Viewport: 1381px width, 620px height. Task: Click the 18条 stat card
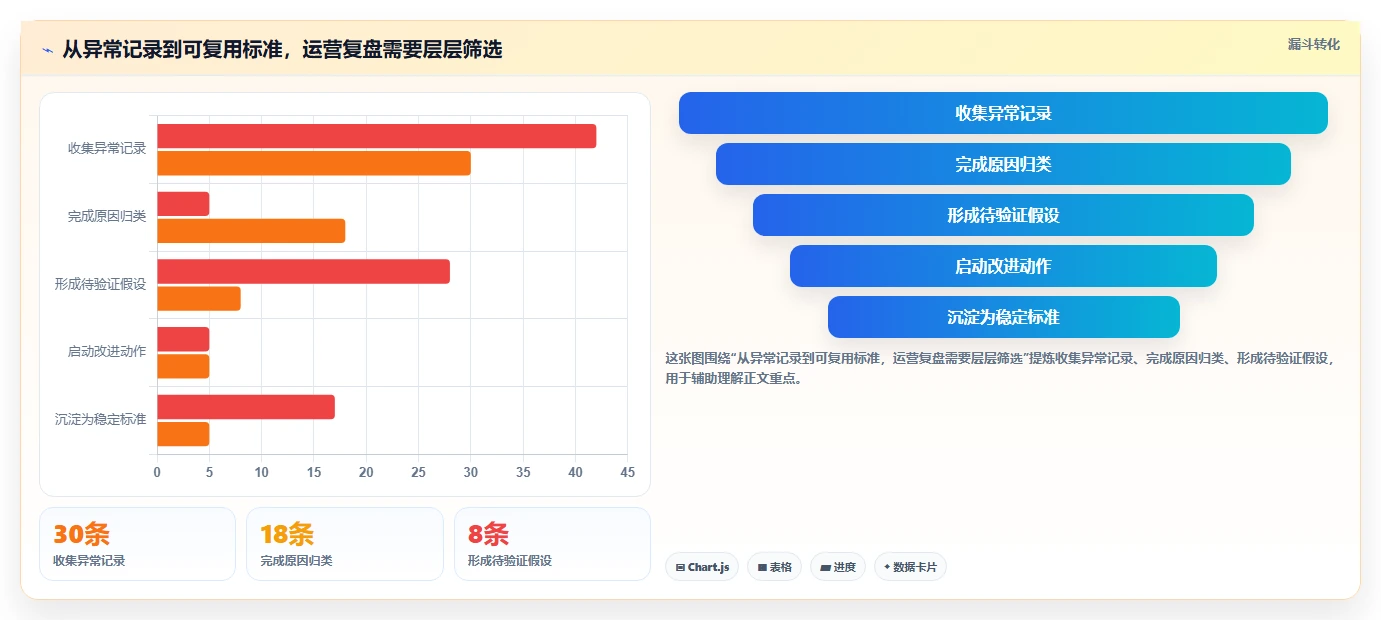pos(345,544)
